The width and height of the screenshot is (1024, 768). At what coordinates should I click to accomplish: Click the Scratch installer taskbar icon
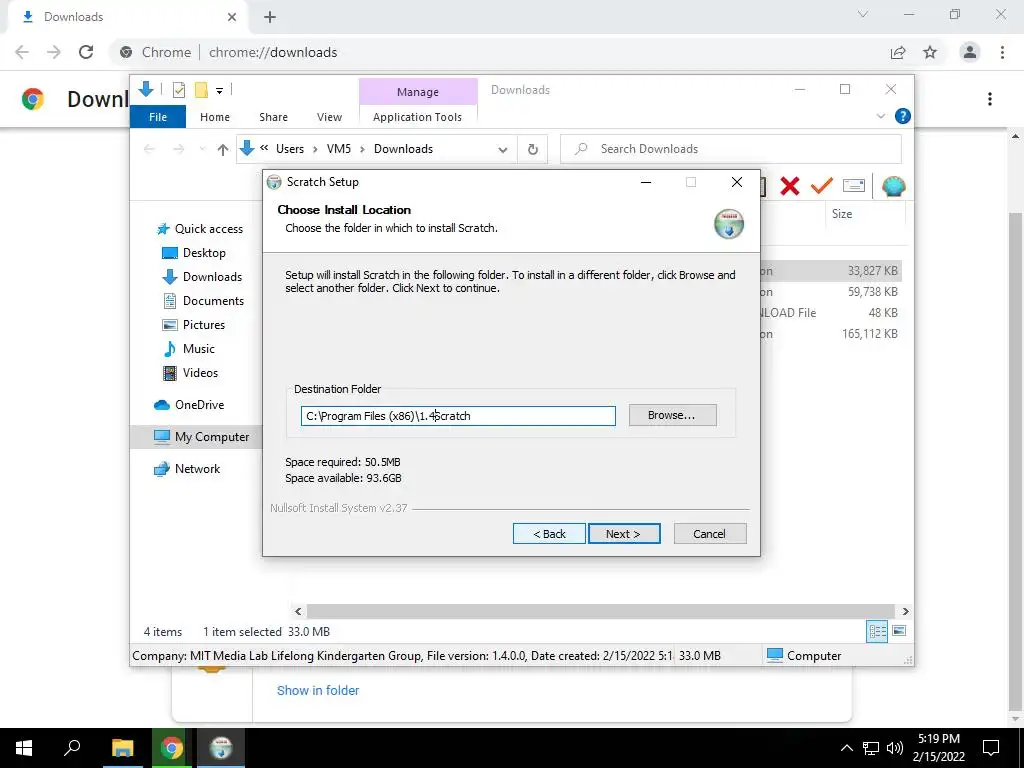pyautogui.click(x=221, y=748)
